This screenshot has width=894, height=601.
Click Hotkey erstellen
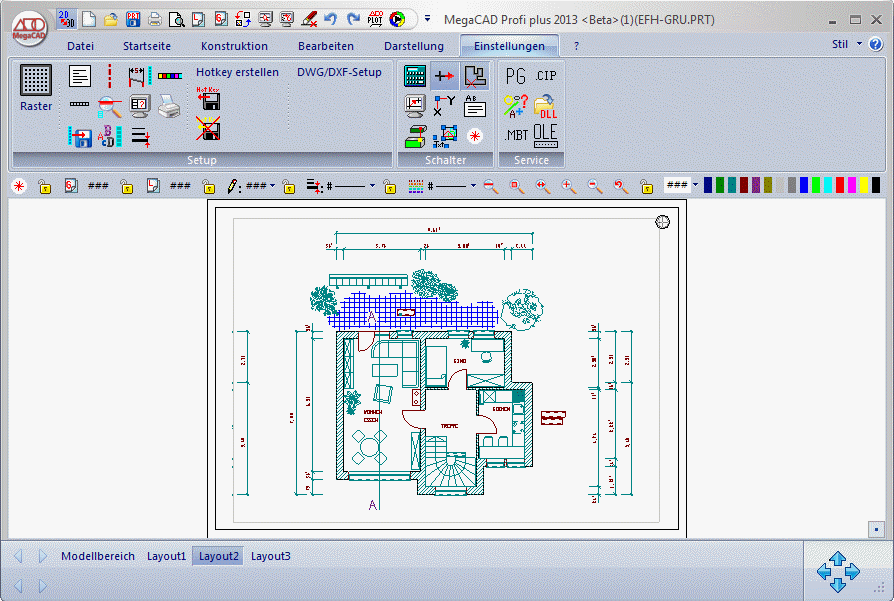click(237, 72)
